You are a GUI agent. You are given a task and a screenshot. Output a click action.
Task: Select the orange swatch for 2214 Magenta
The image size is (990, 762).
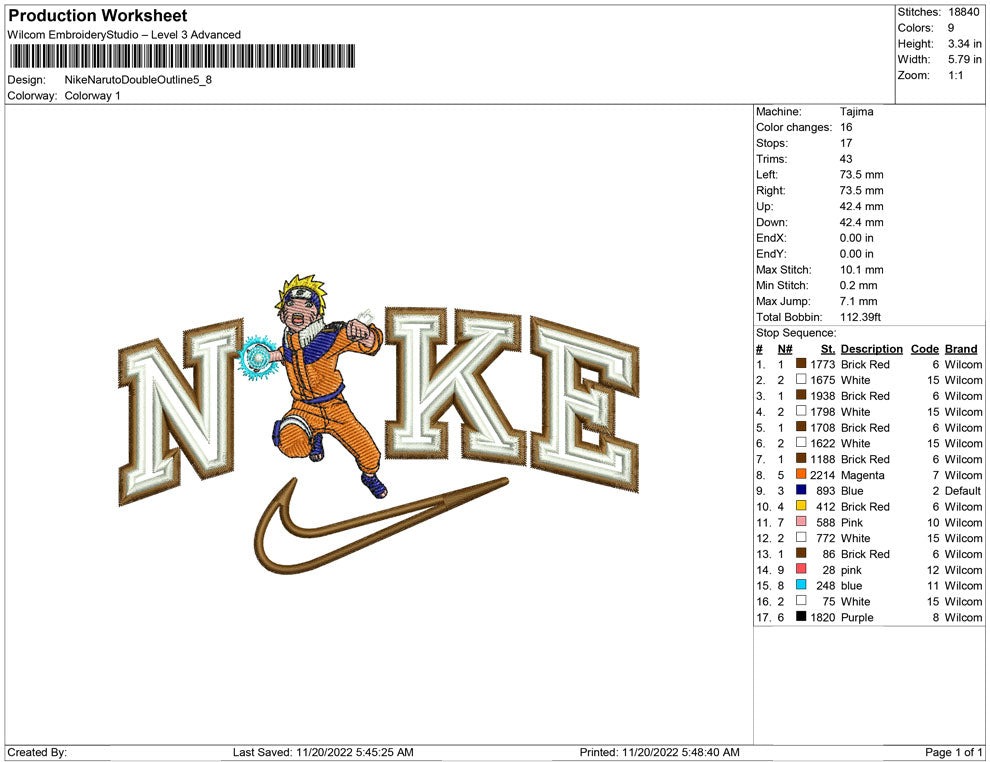[801, 474]
